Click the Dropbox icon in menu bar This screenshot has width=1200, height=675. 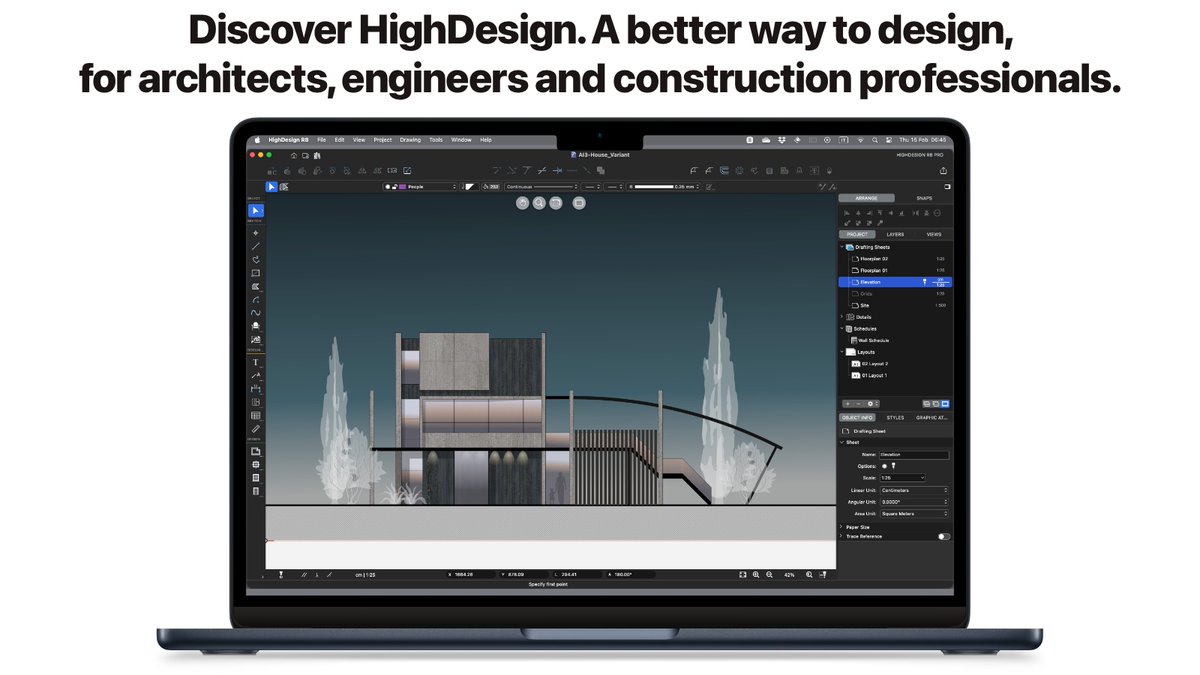[x=780, y=140]
